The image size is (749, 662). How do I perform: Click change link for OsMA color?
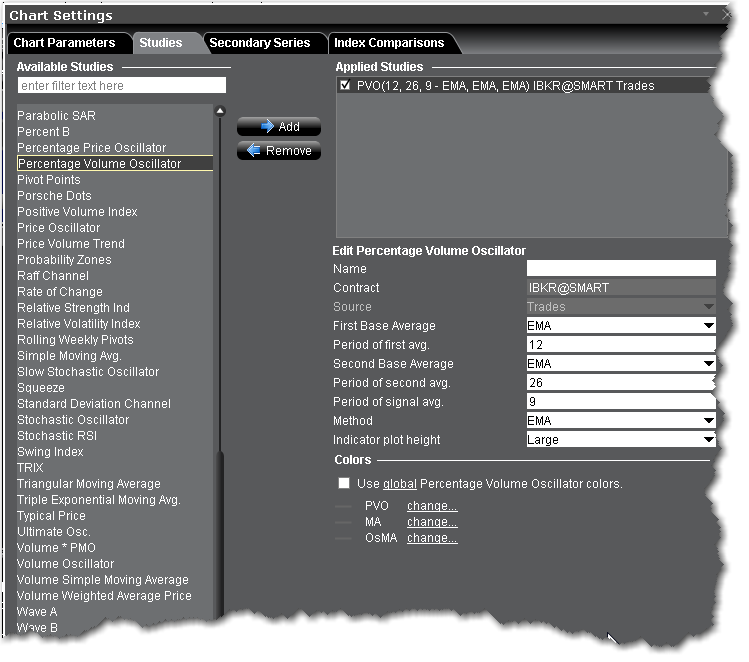click(432, 538)
